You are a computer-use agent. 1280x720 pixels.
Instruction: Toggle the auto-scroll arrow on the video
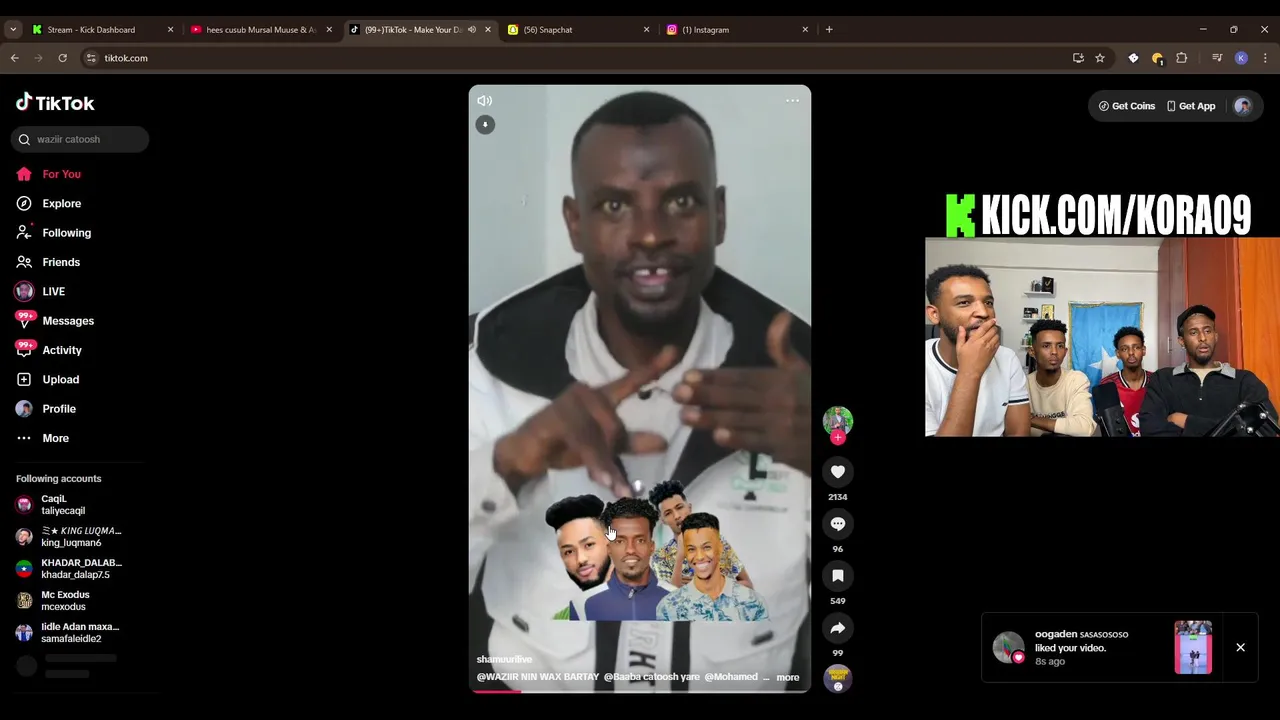click(x=485, y=125)
